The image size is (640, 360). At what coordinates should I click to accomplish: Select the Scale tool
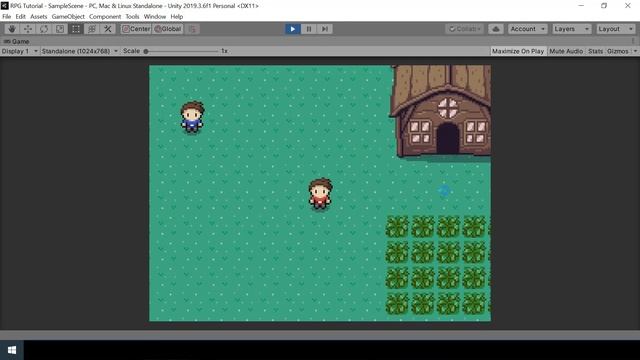coord(60,29)
